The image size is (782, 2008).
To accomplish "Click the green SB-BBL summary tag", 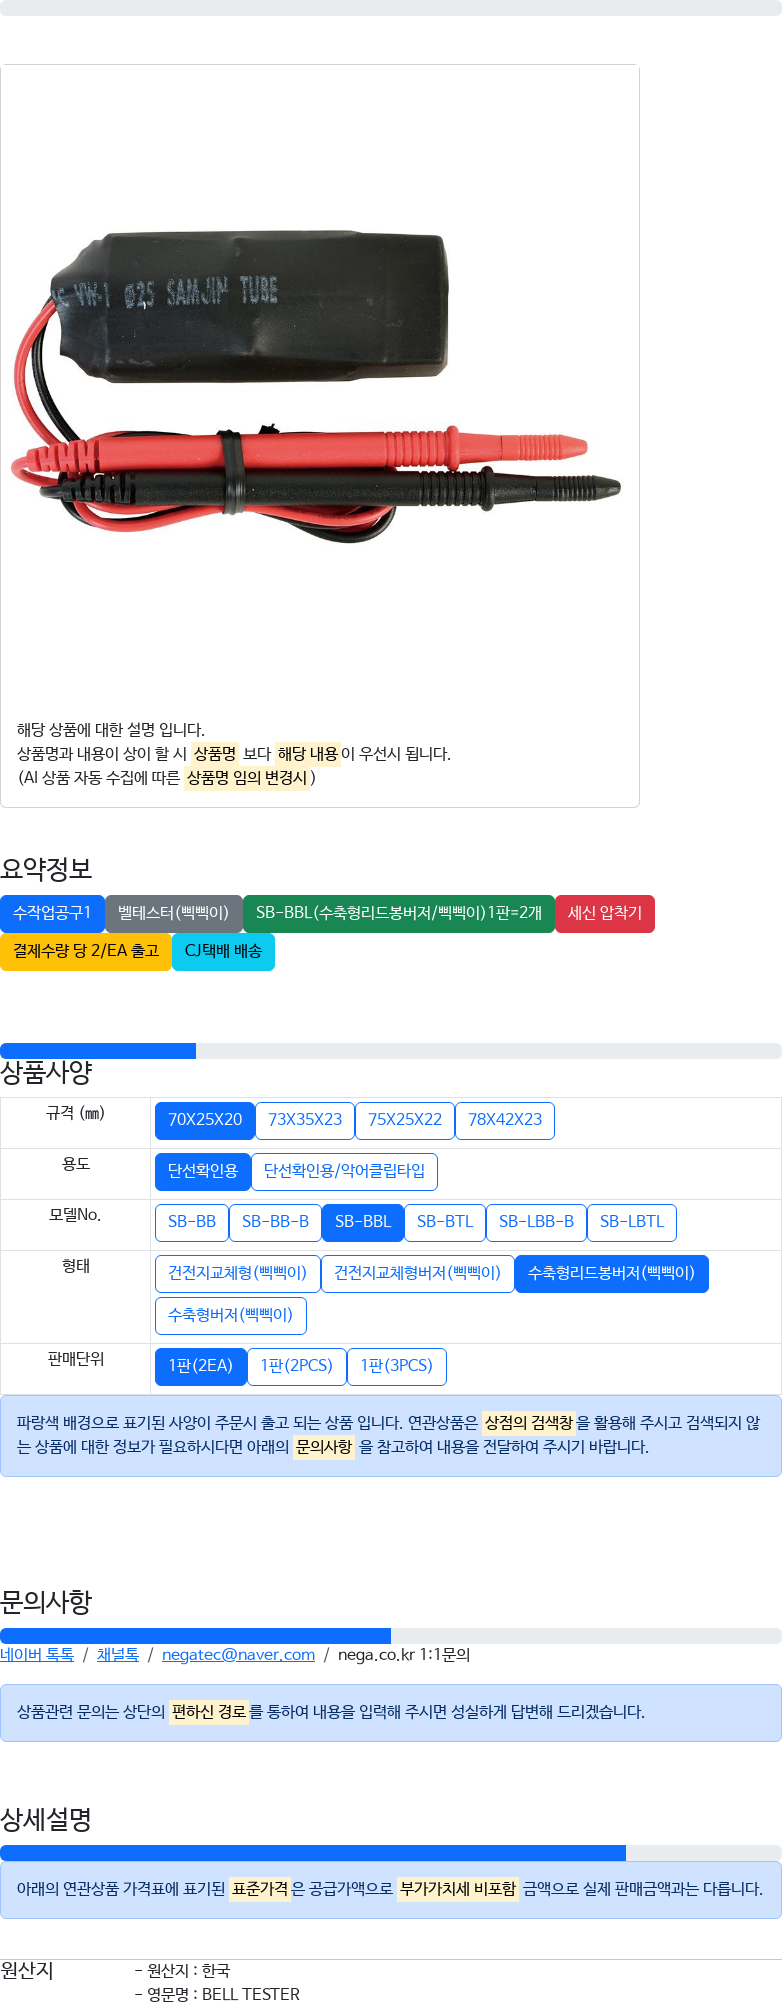I will pos(399,913).
